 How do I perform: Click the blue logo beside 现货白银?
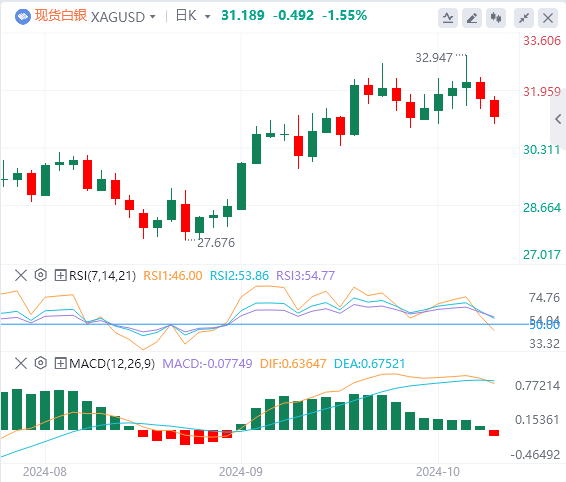pos(23,17)
